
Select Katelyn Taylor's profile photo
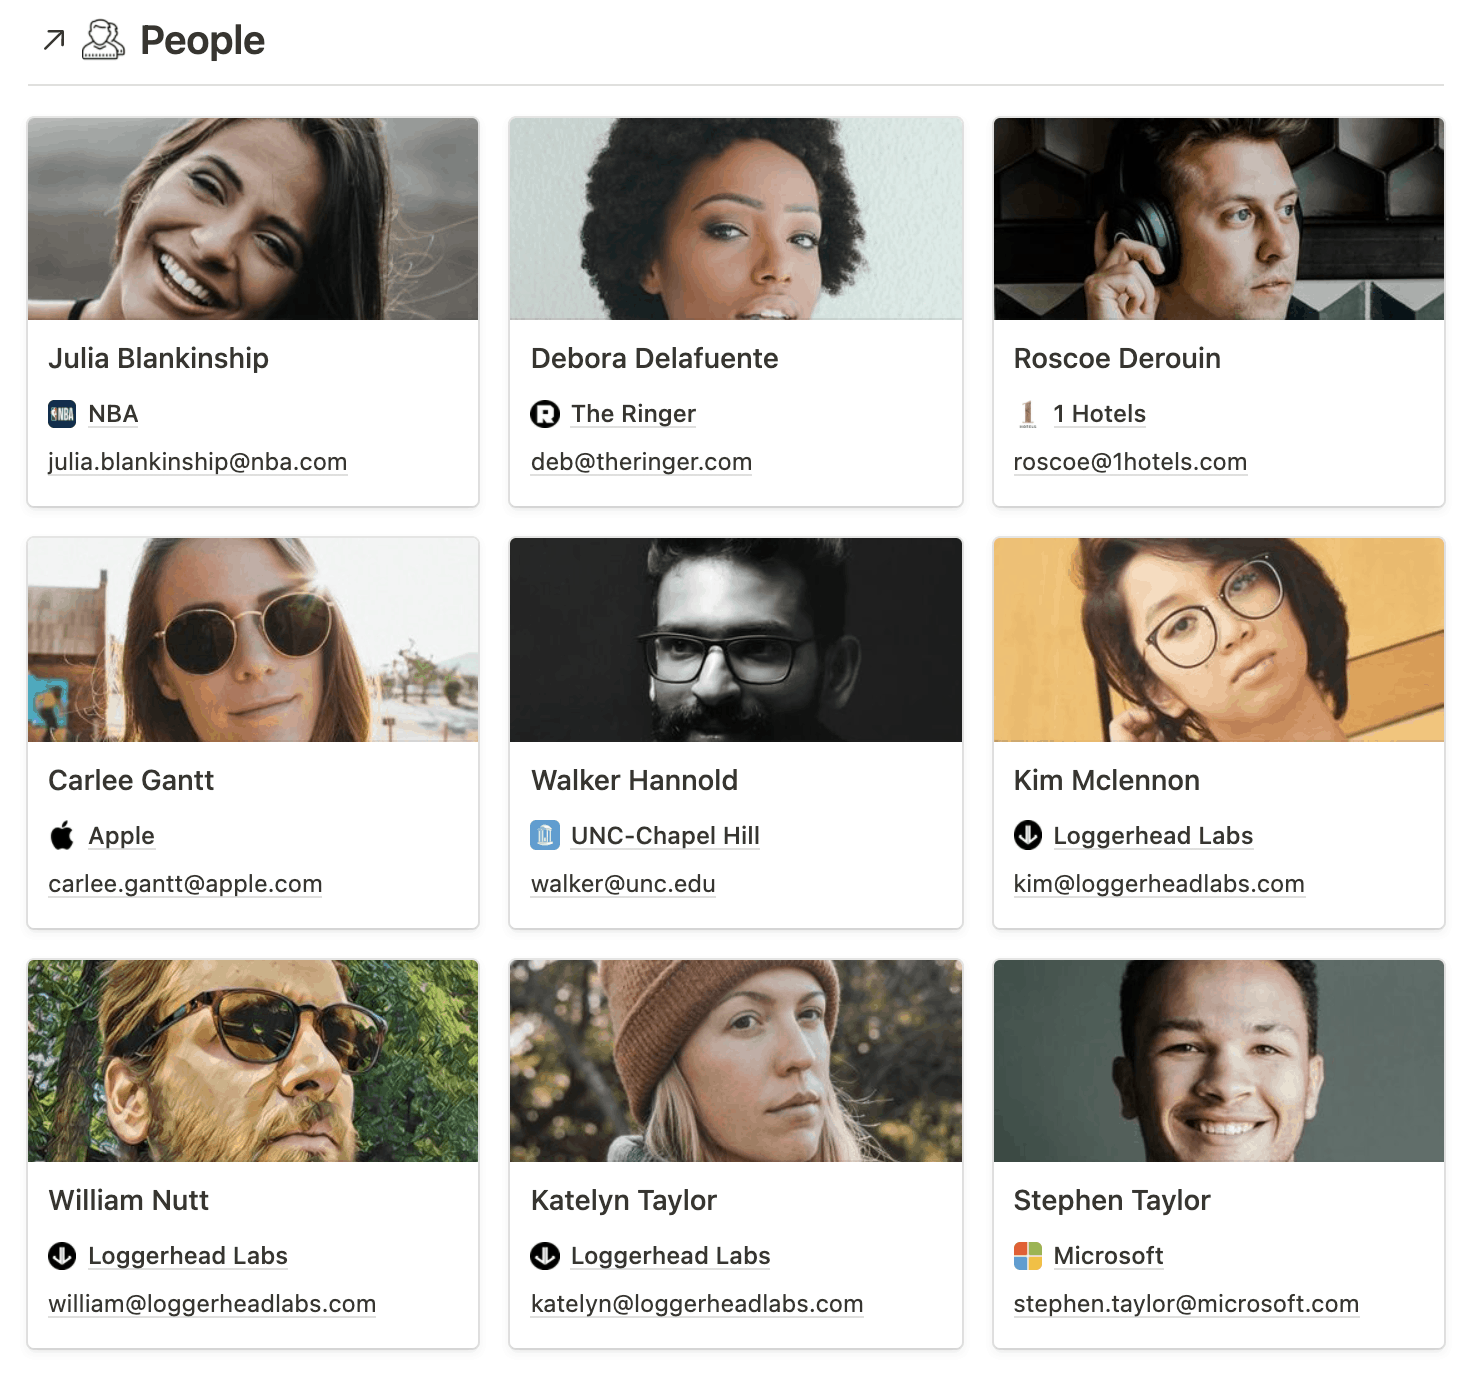(x=735, y=1061)
